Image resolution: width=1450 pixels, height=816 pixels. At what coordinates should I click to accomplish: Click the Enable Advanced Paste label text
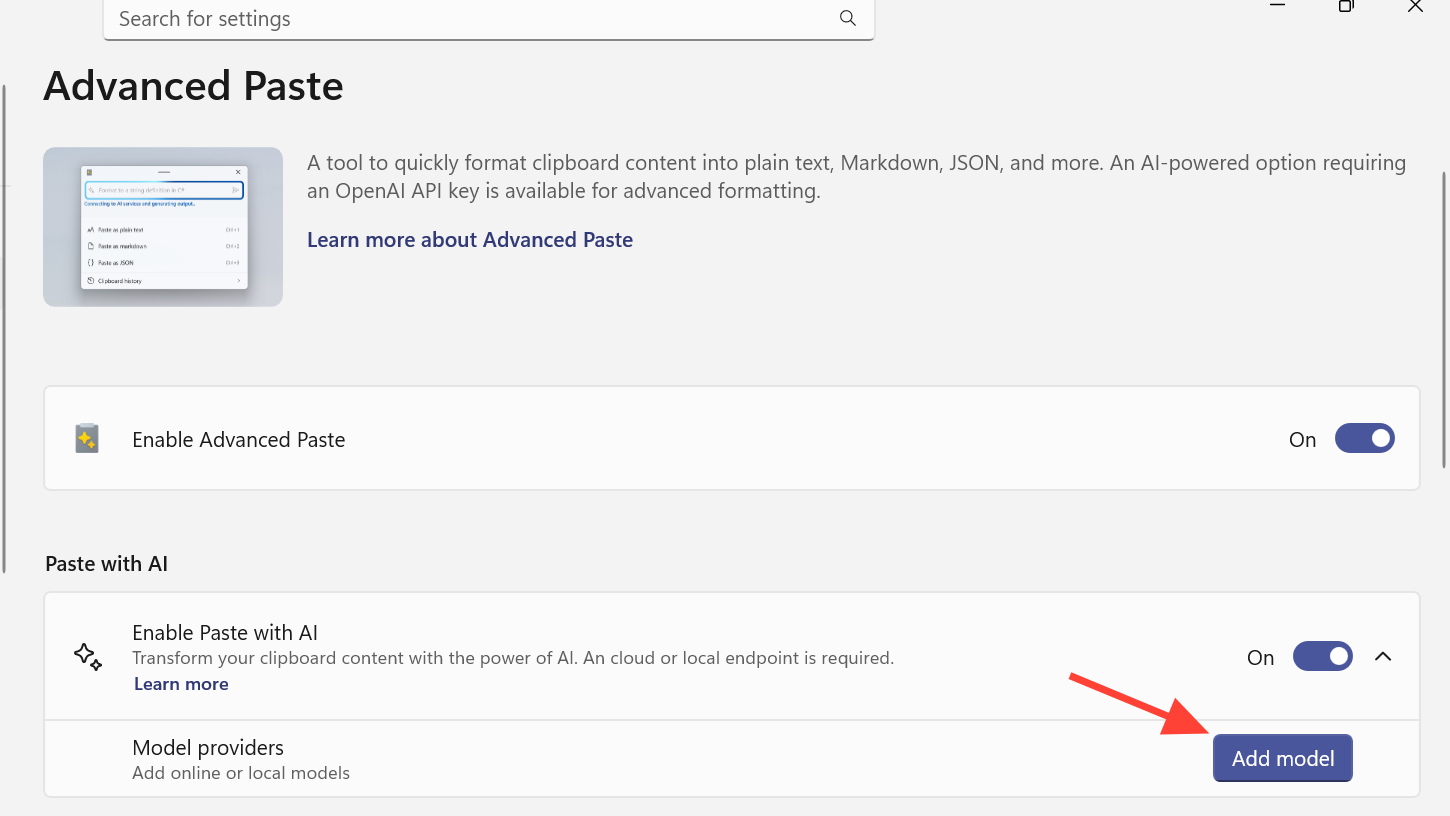tap(238, 440)
